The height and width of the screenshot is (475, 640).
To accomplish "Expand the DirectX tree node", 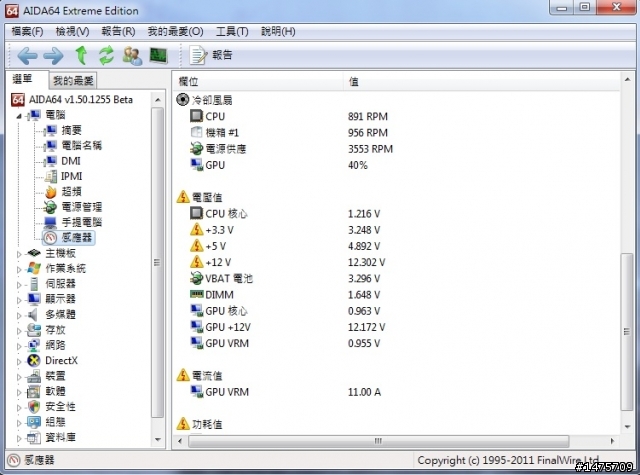I will pyautogui.click(x=19, y=361).
